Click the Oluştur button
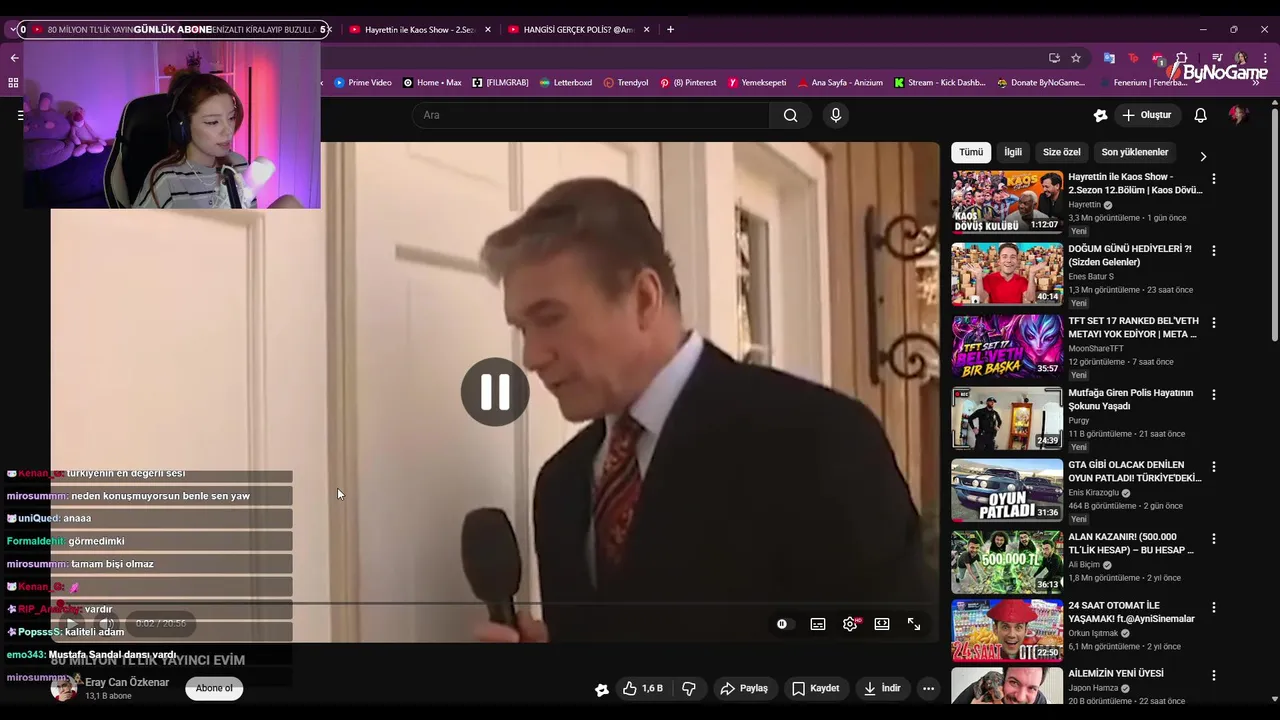The height and width of the screenshot is (720, 1280). point(1147,115)
